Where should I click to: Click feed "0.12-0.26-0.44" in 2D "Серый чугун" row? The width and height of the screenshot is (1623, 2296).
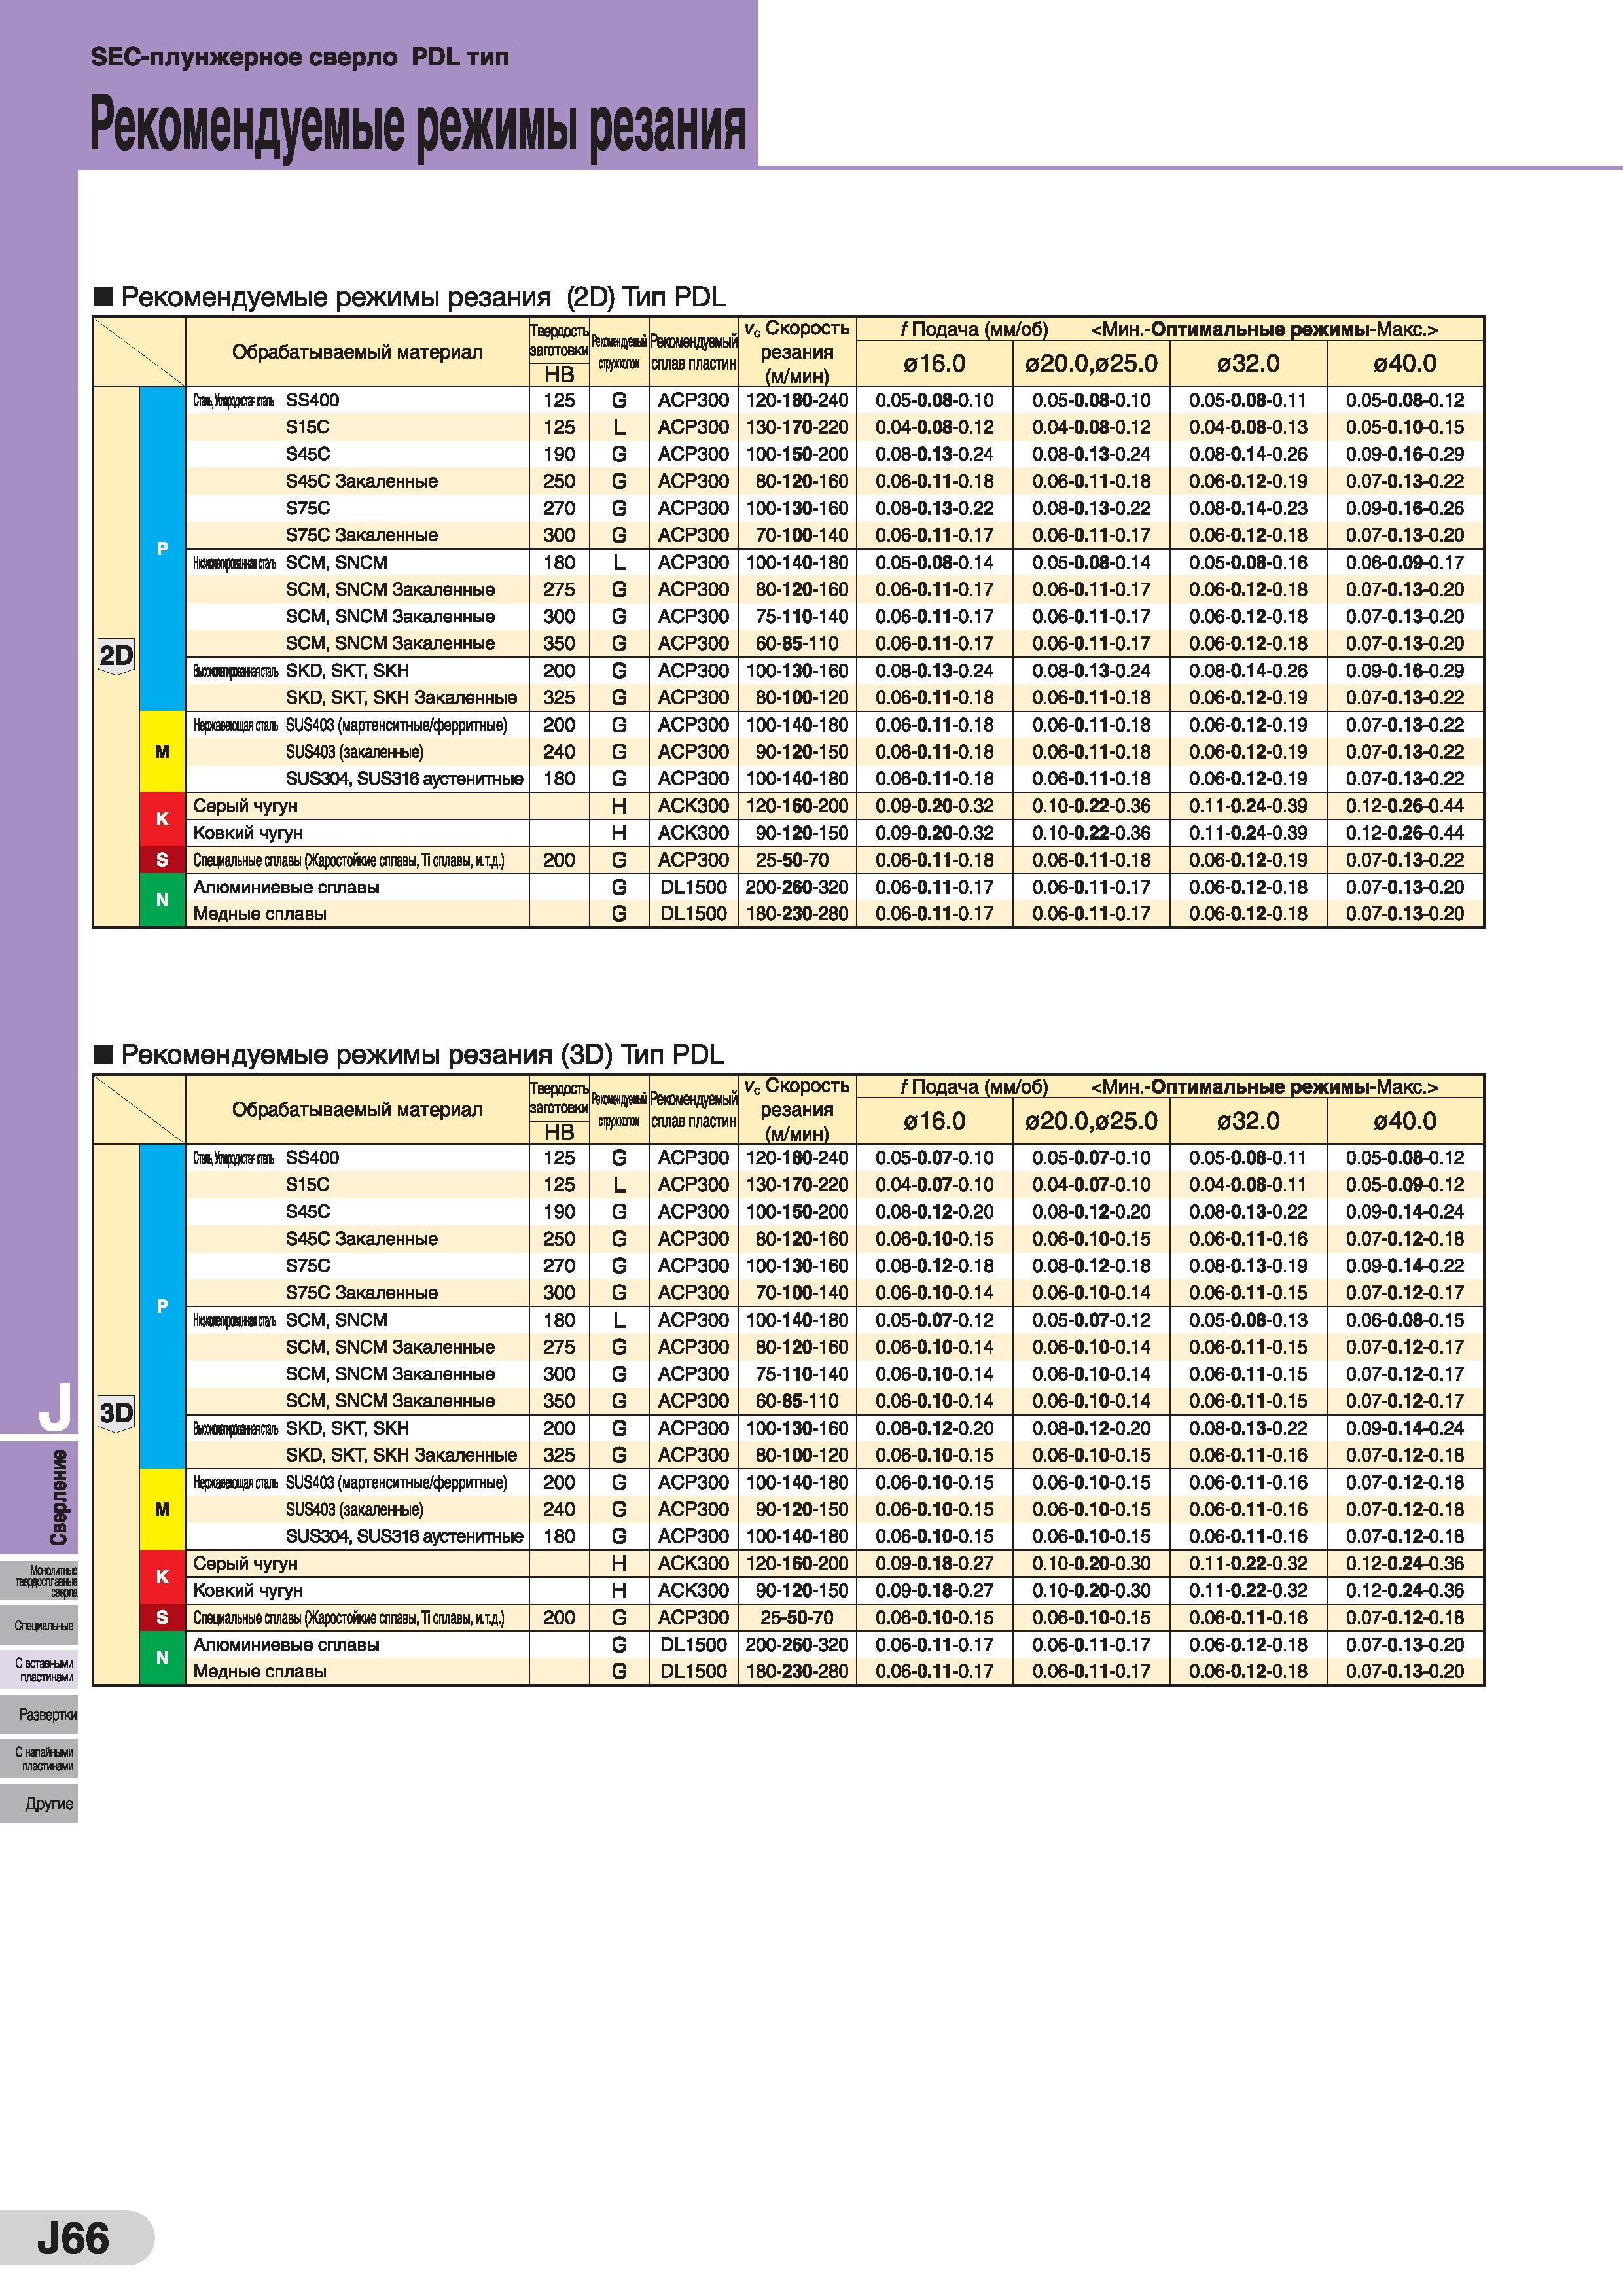(1405, 806)
